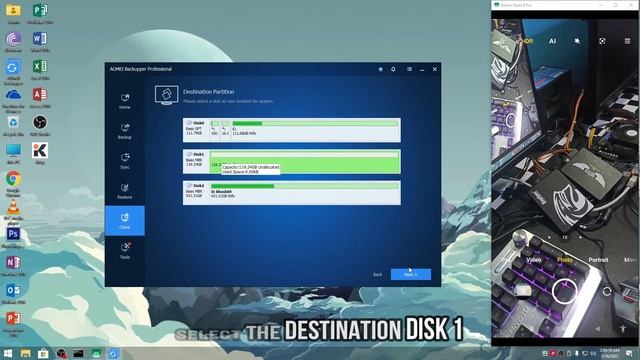Open the user folder desktop icon
Screen dimensions: 640x360
(13, 13)
